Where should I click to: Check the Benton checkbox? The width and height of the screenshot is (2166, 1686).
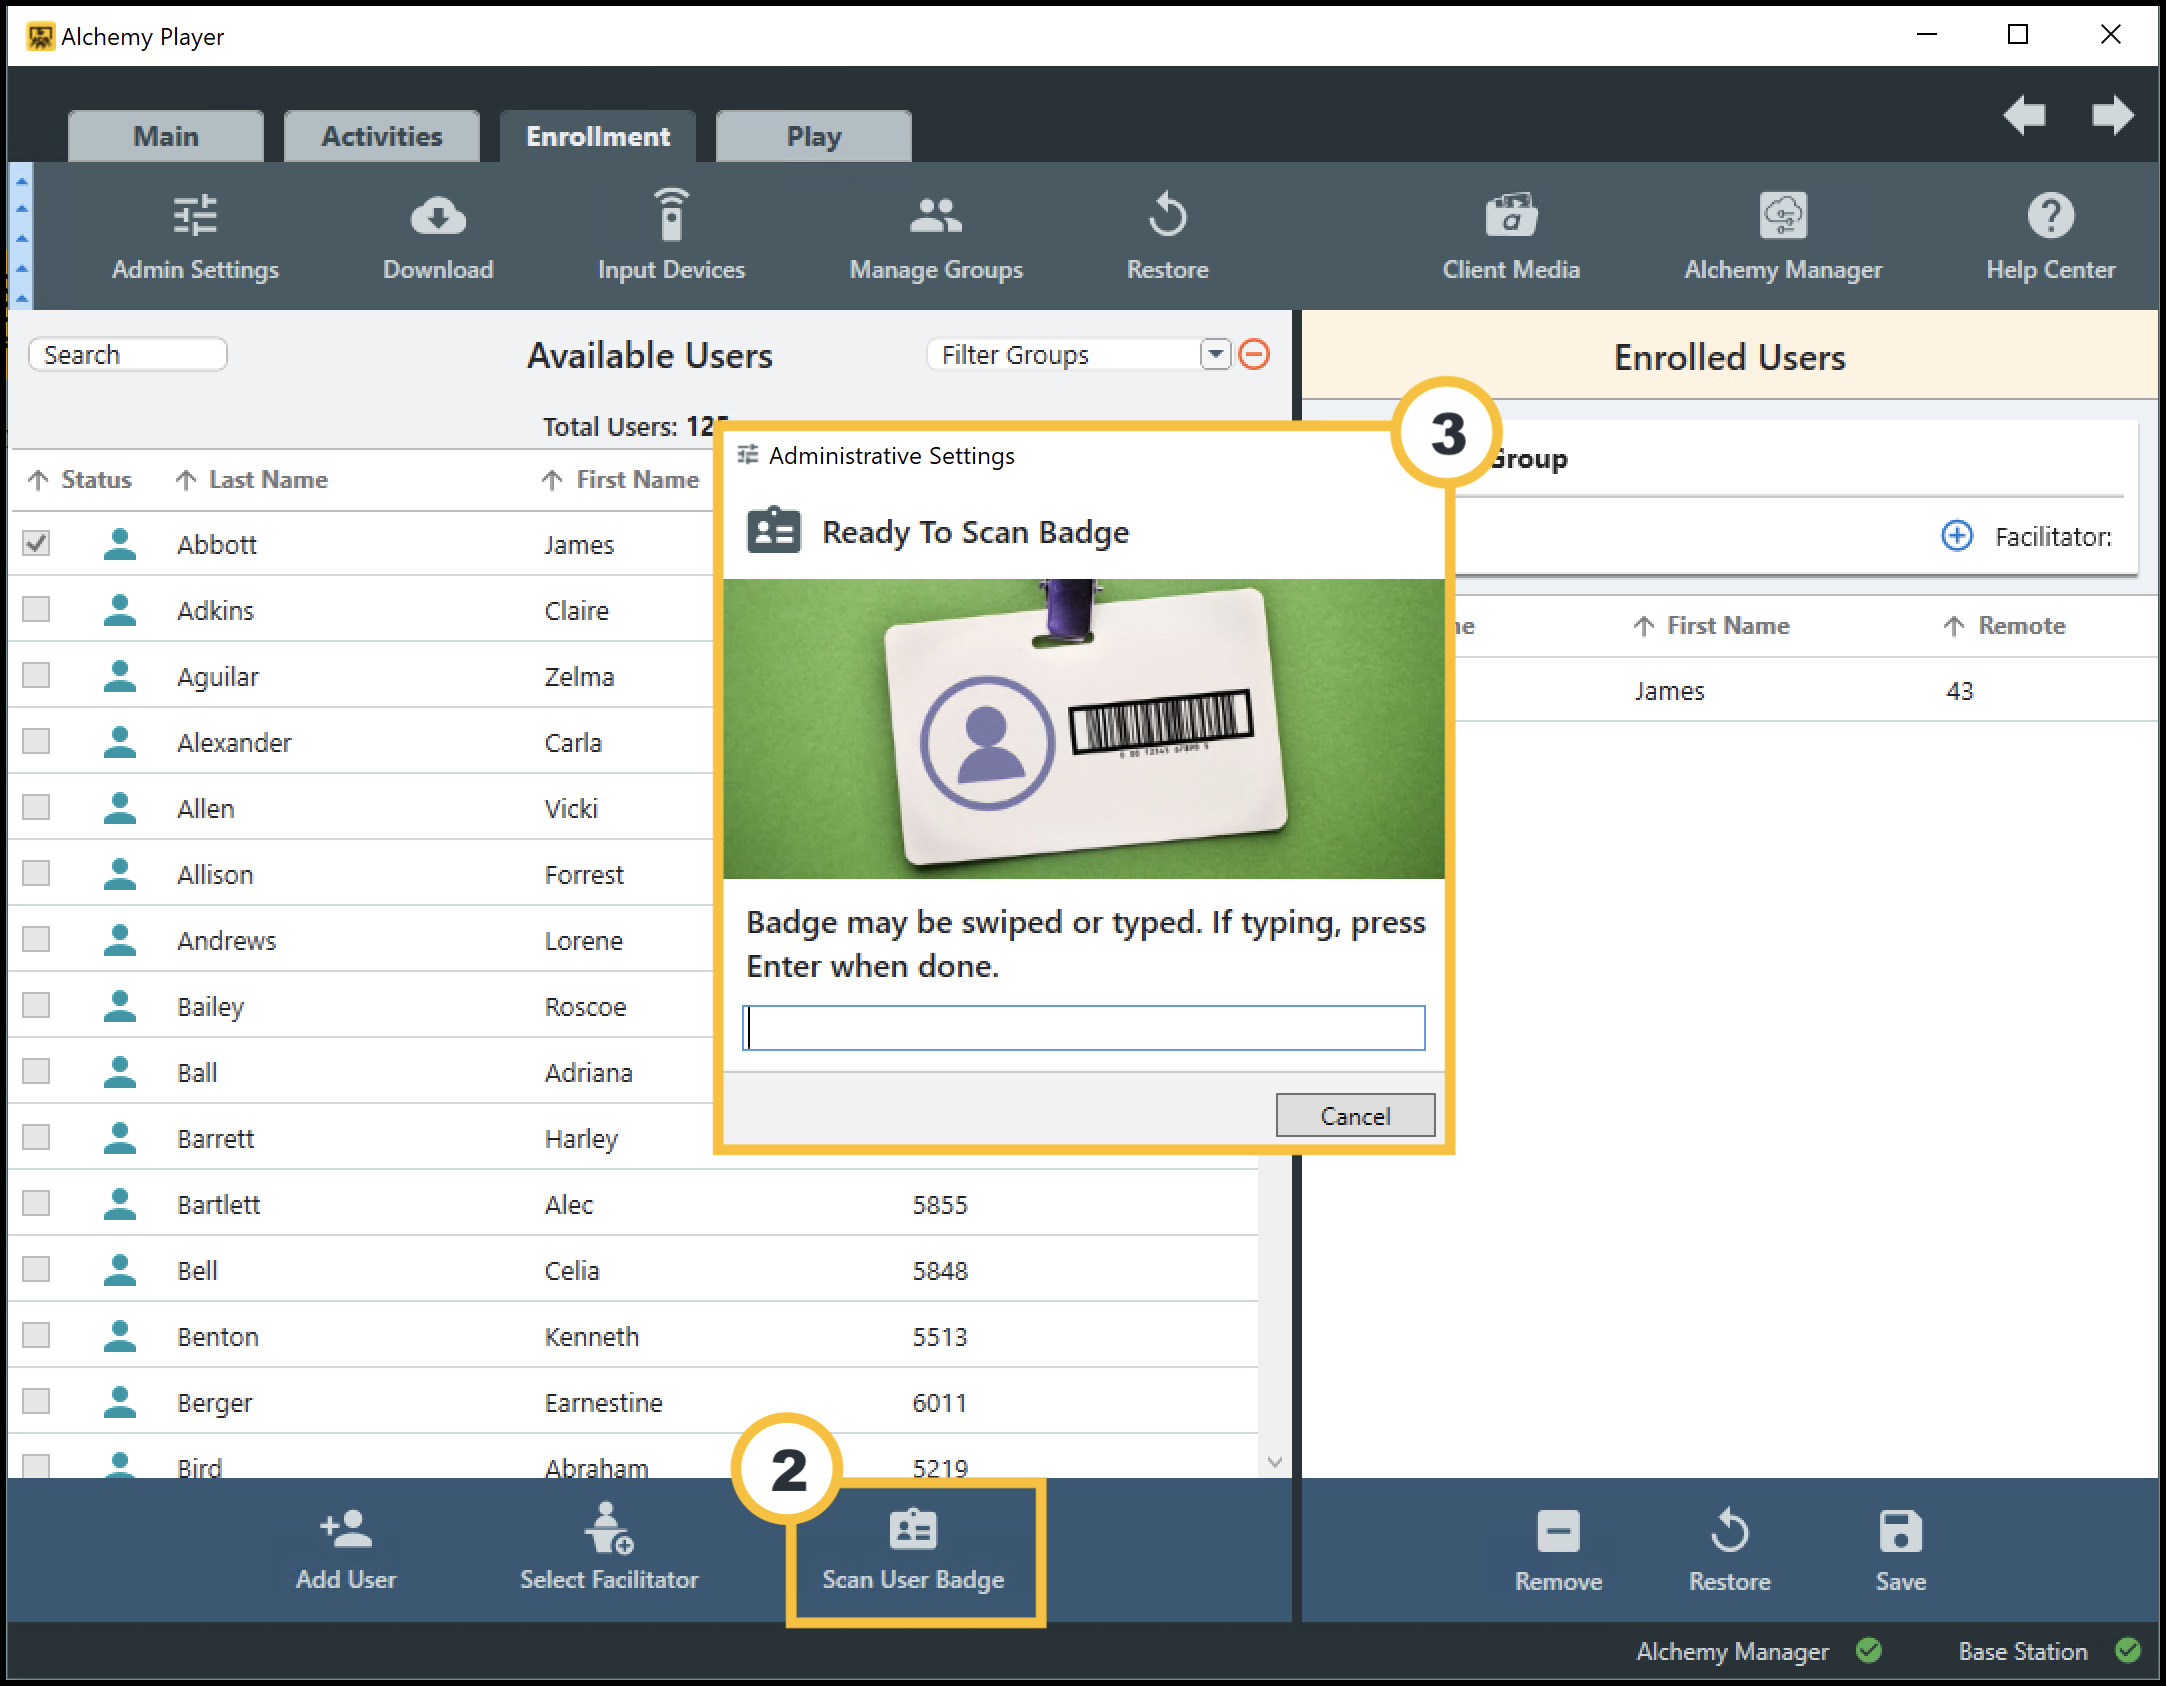coord(36,1335)
